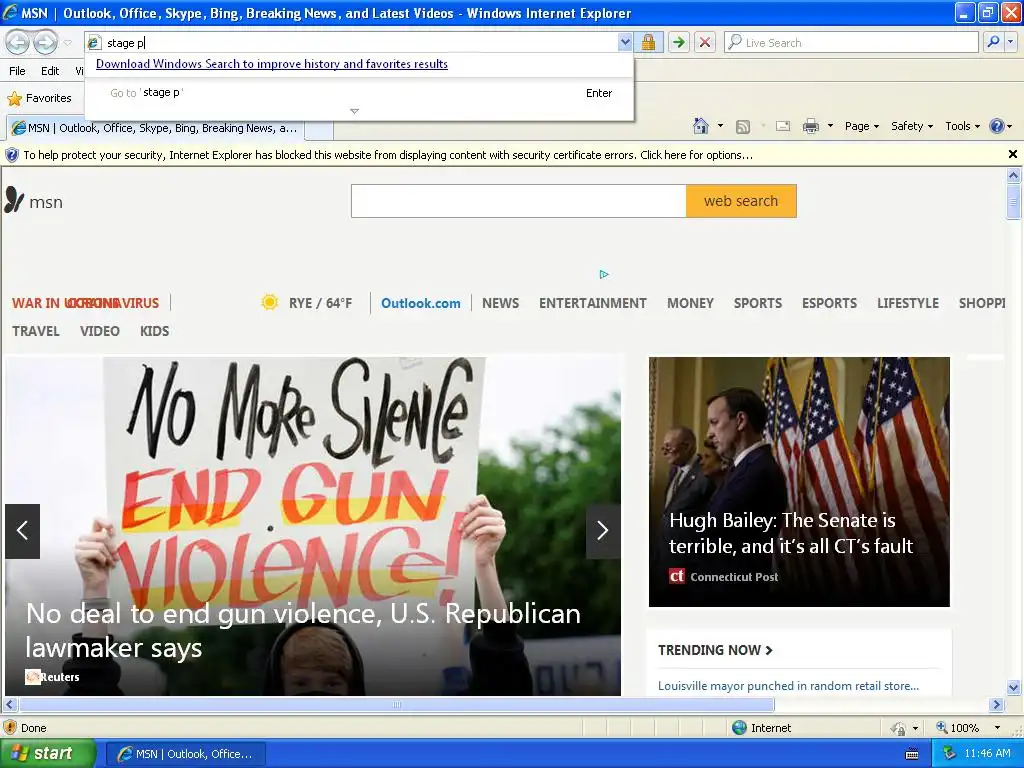
Task: Click horizontal scrollbar right arrow
Action: [x=996, y=705]
